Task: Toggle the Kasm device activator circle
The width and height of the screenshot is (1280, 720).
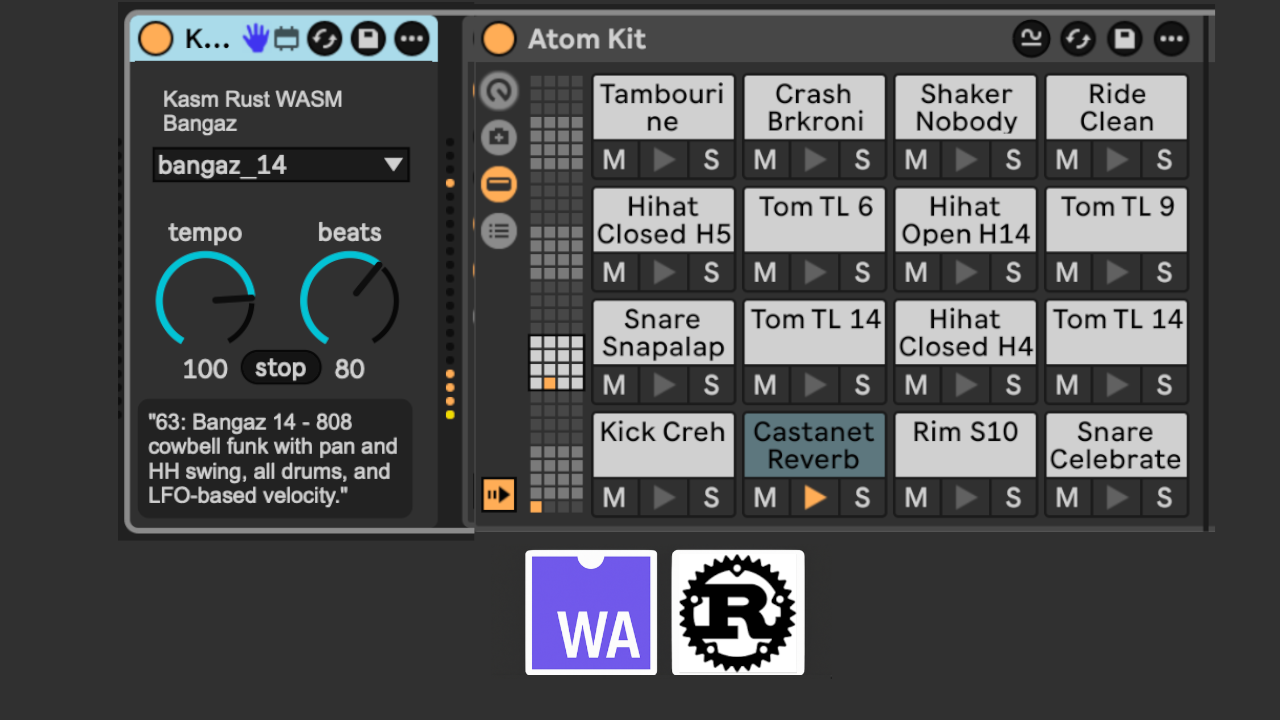Action: coord(156,39)
